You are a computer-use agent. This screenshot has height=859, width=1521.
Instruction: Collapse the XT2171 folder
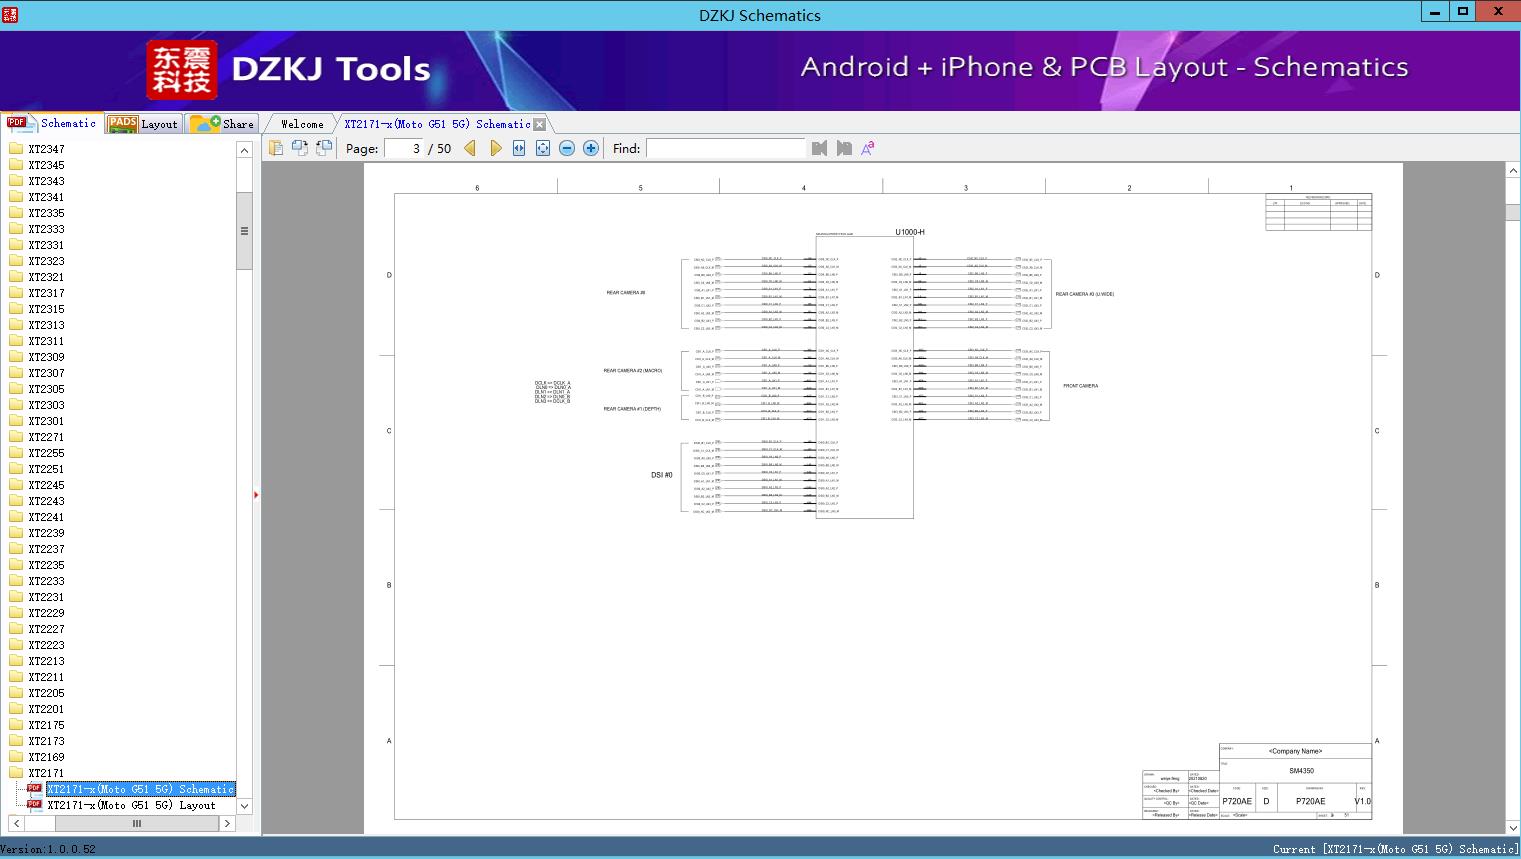[x=46, y=773]
